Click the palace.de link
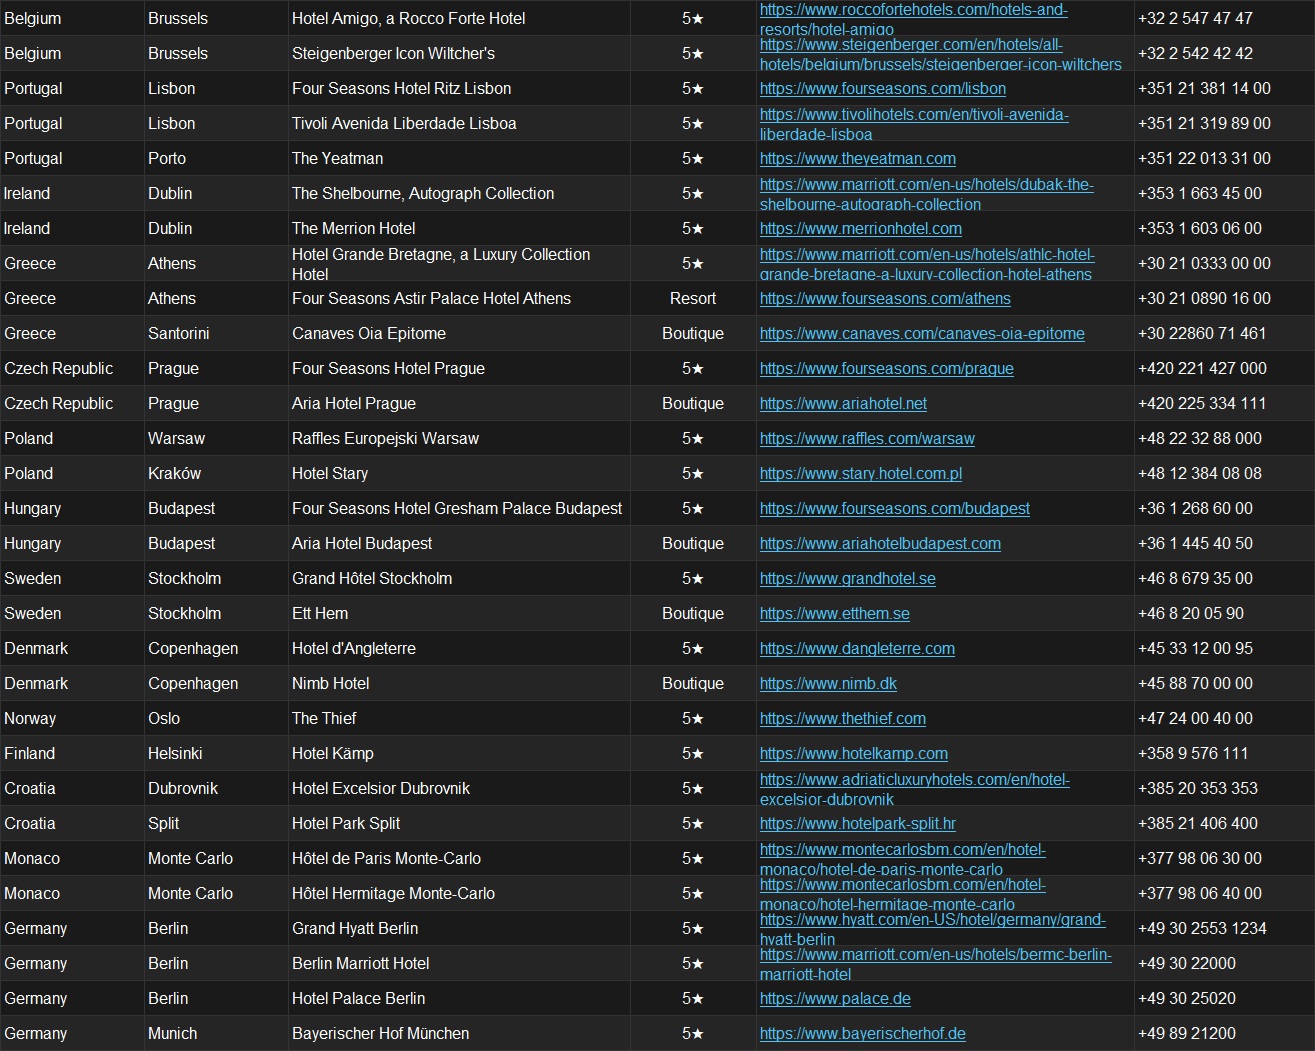 835,998
